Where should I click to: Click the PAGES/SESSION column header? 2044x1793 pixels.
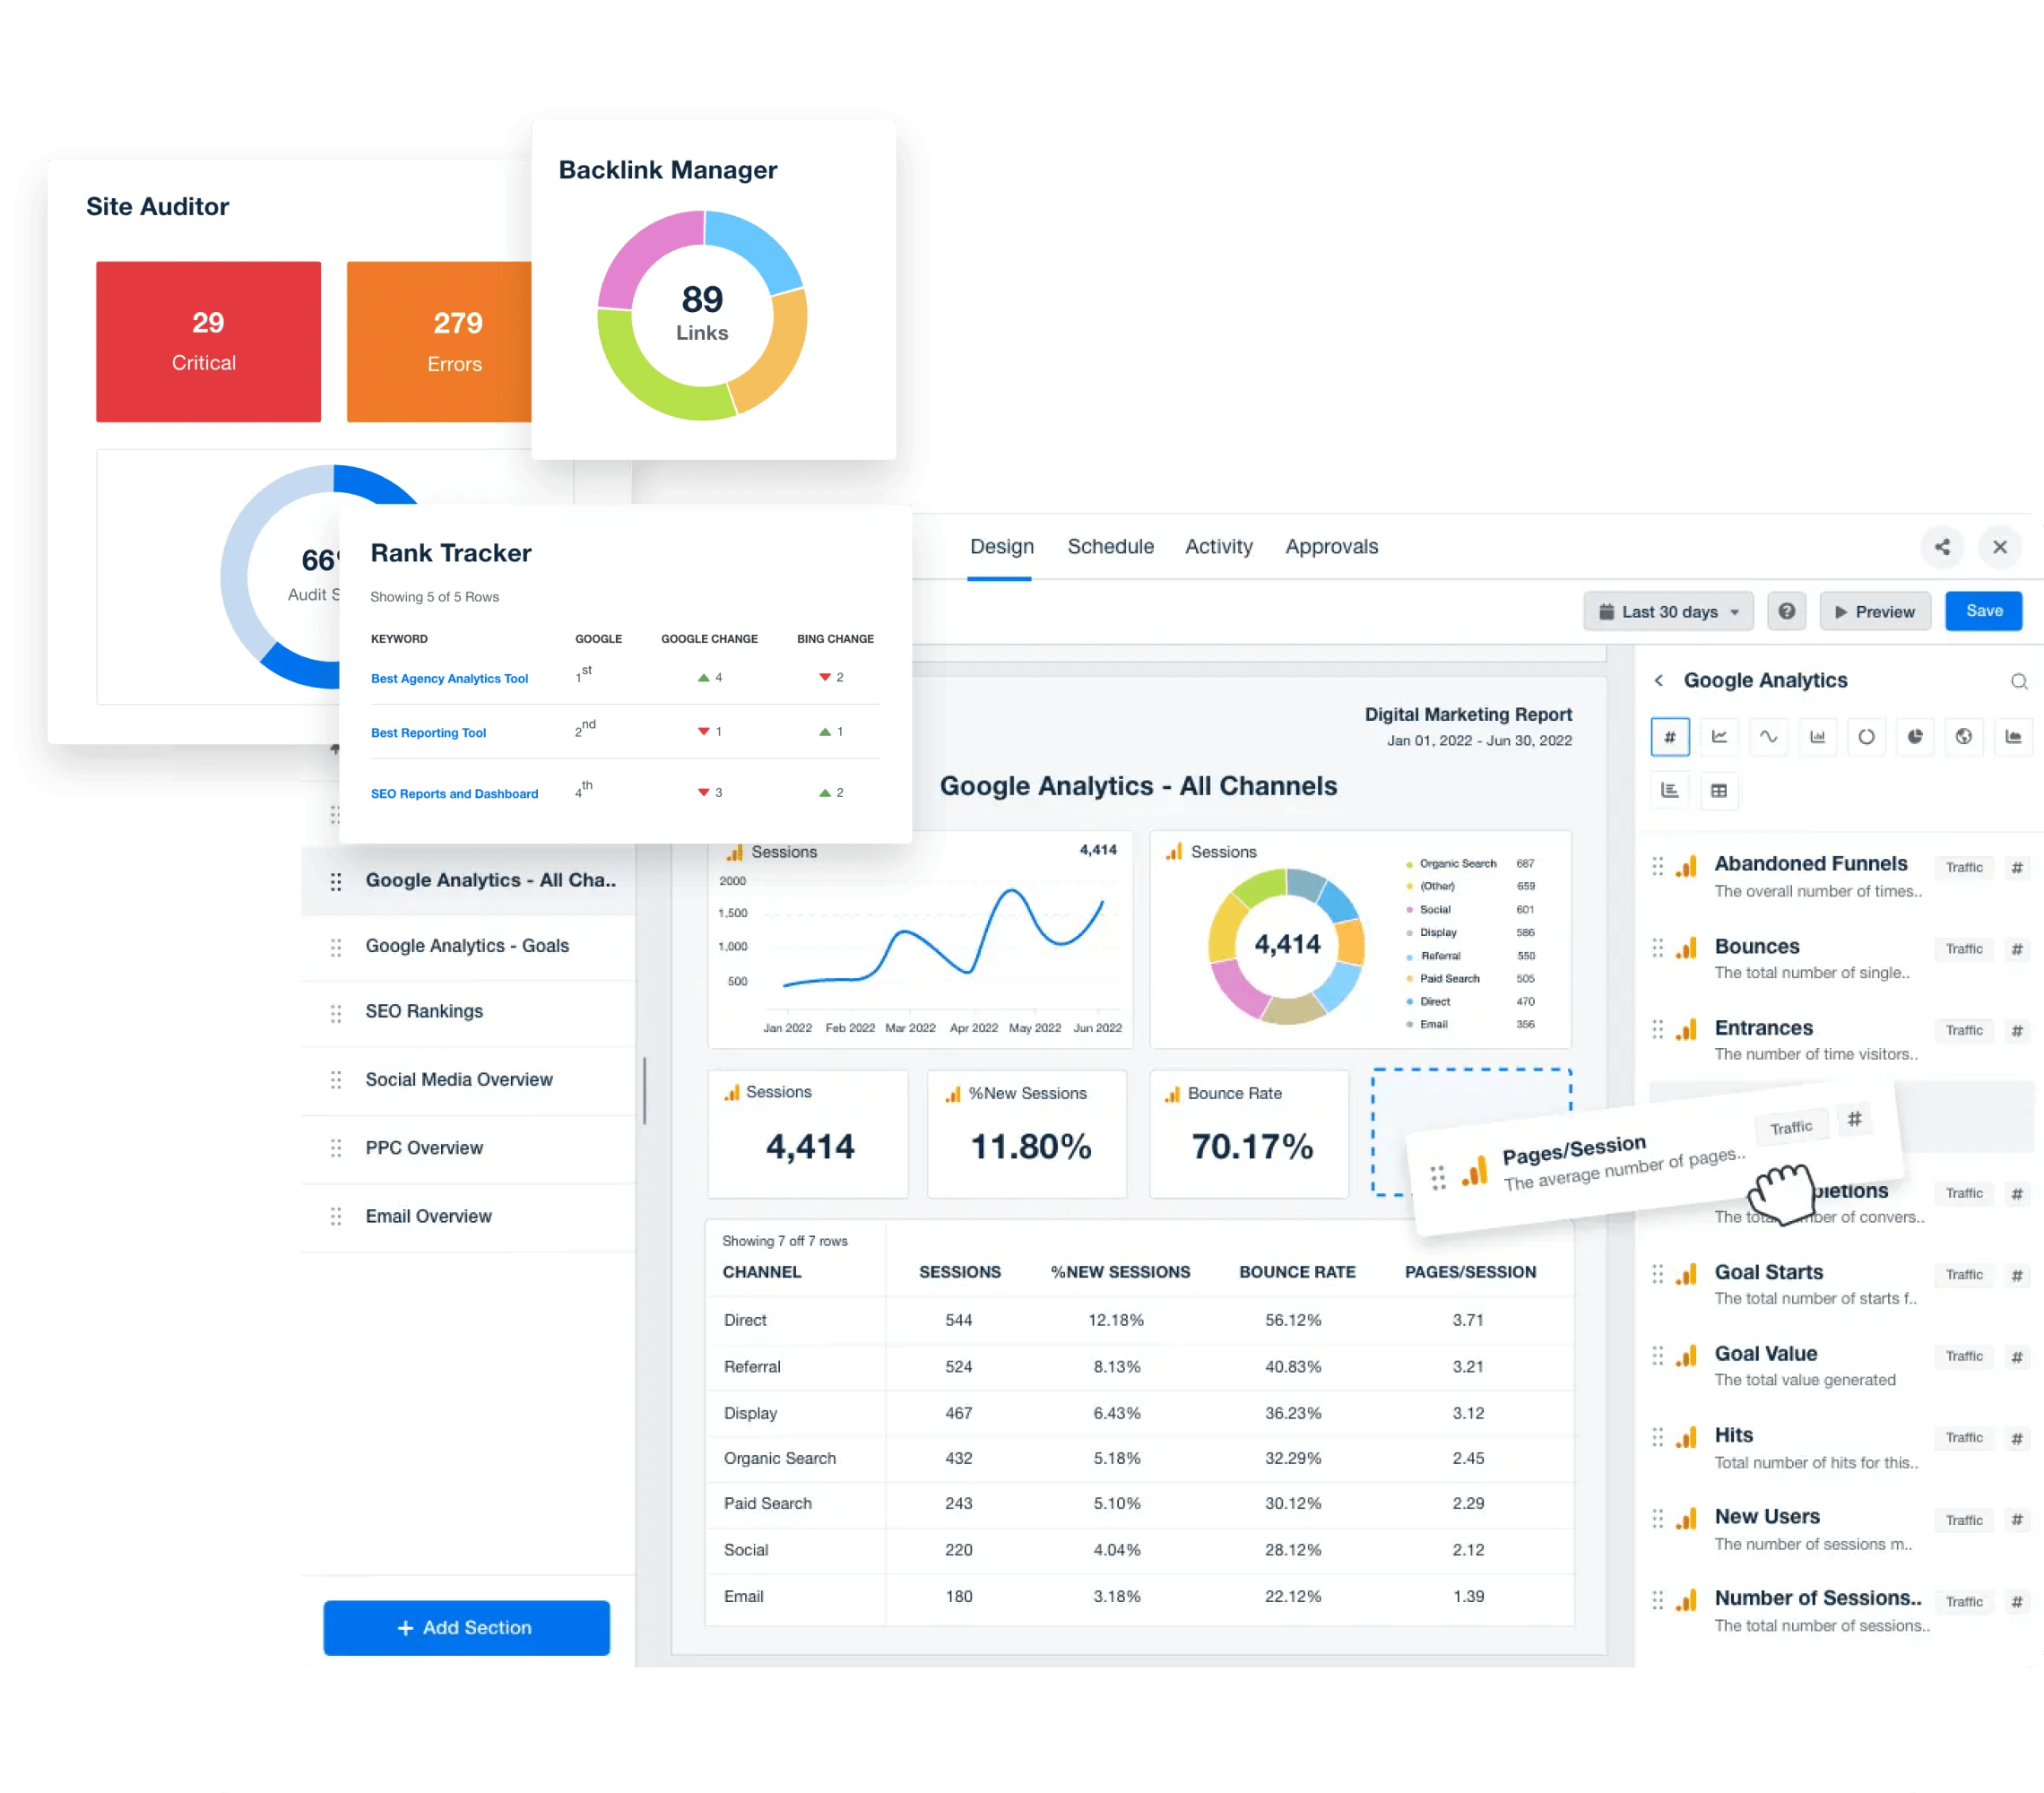click(x=1470, y=1272)
